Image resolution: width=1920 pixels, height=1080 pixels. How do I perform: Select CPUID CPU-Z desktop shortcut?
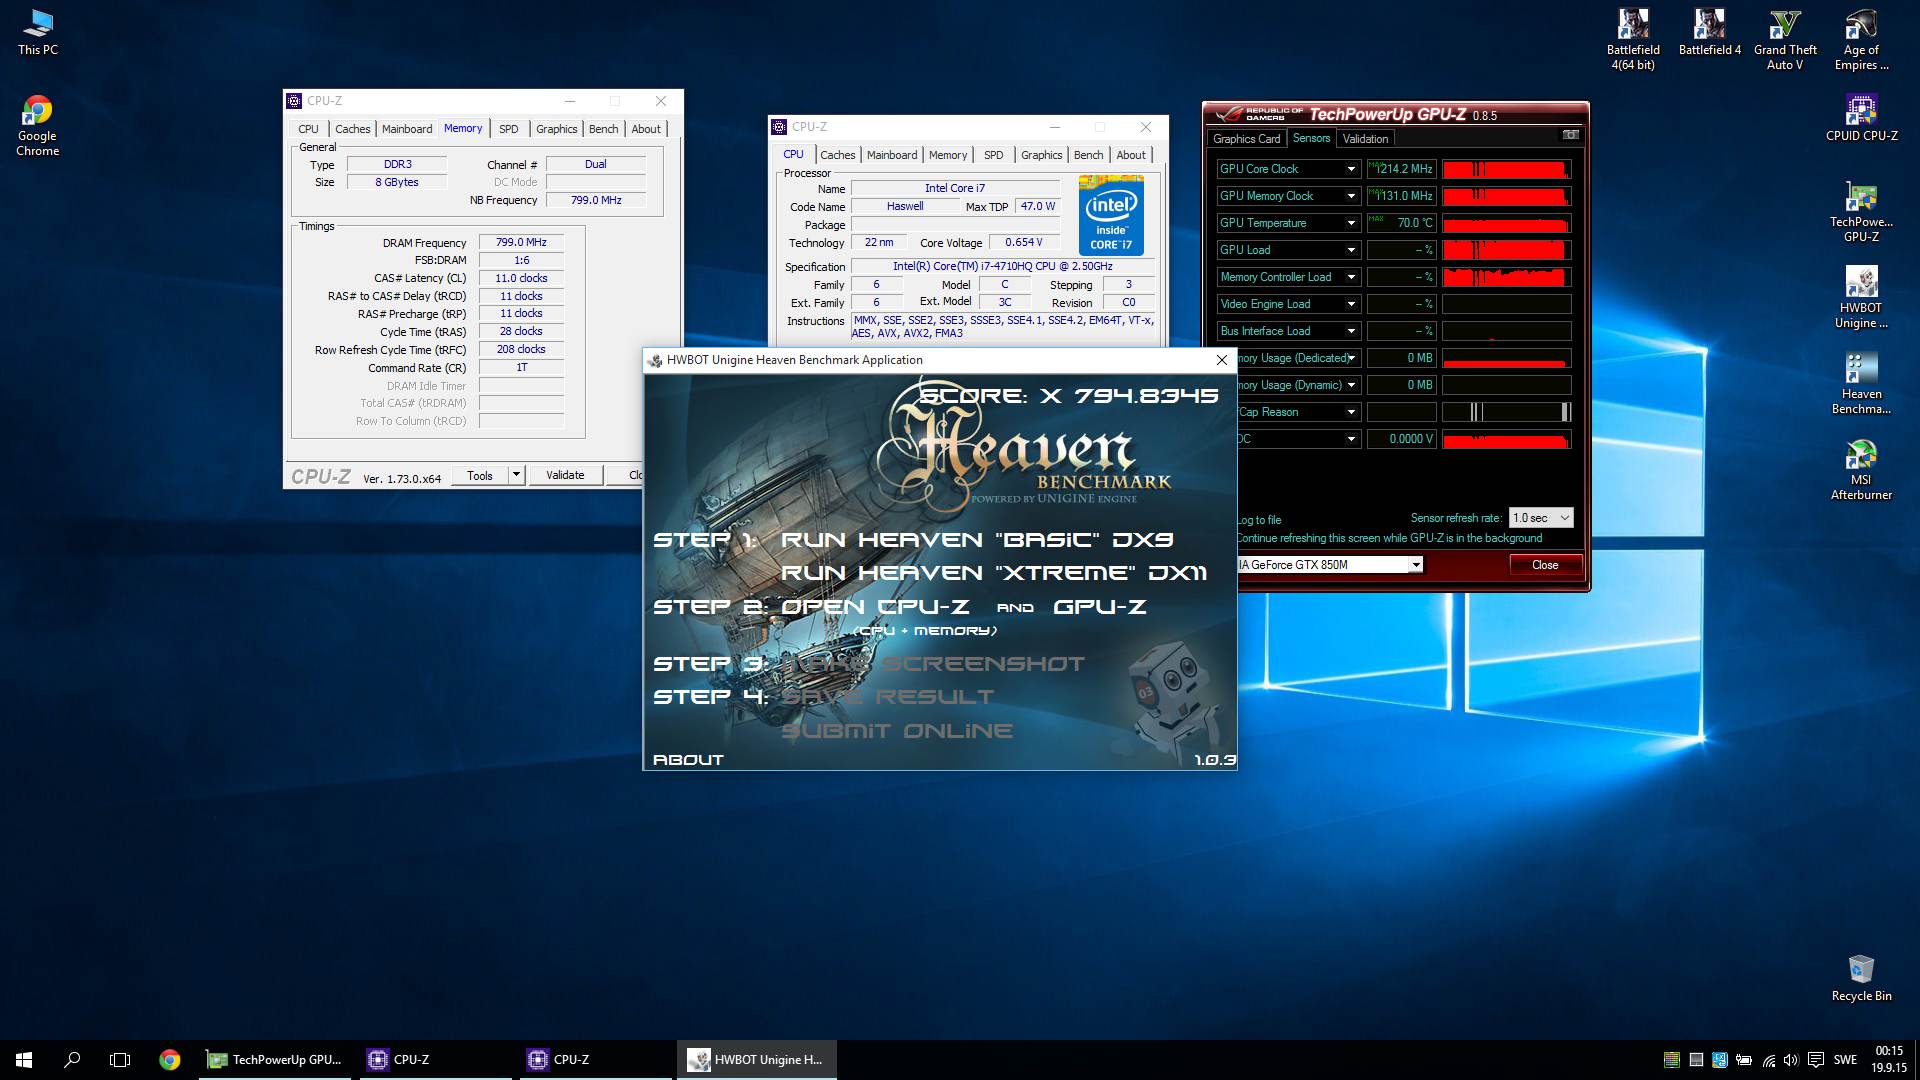tap(1861, 119)
